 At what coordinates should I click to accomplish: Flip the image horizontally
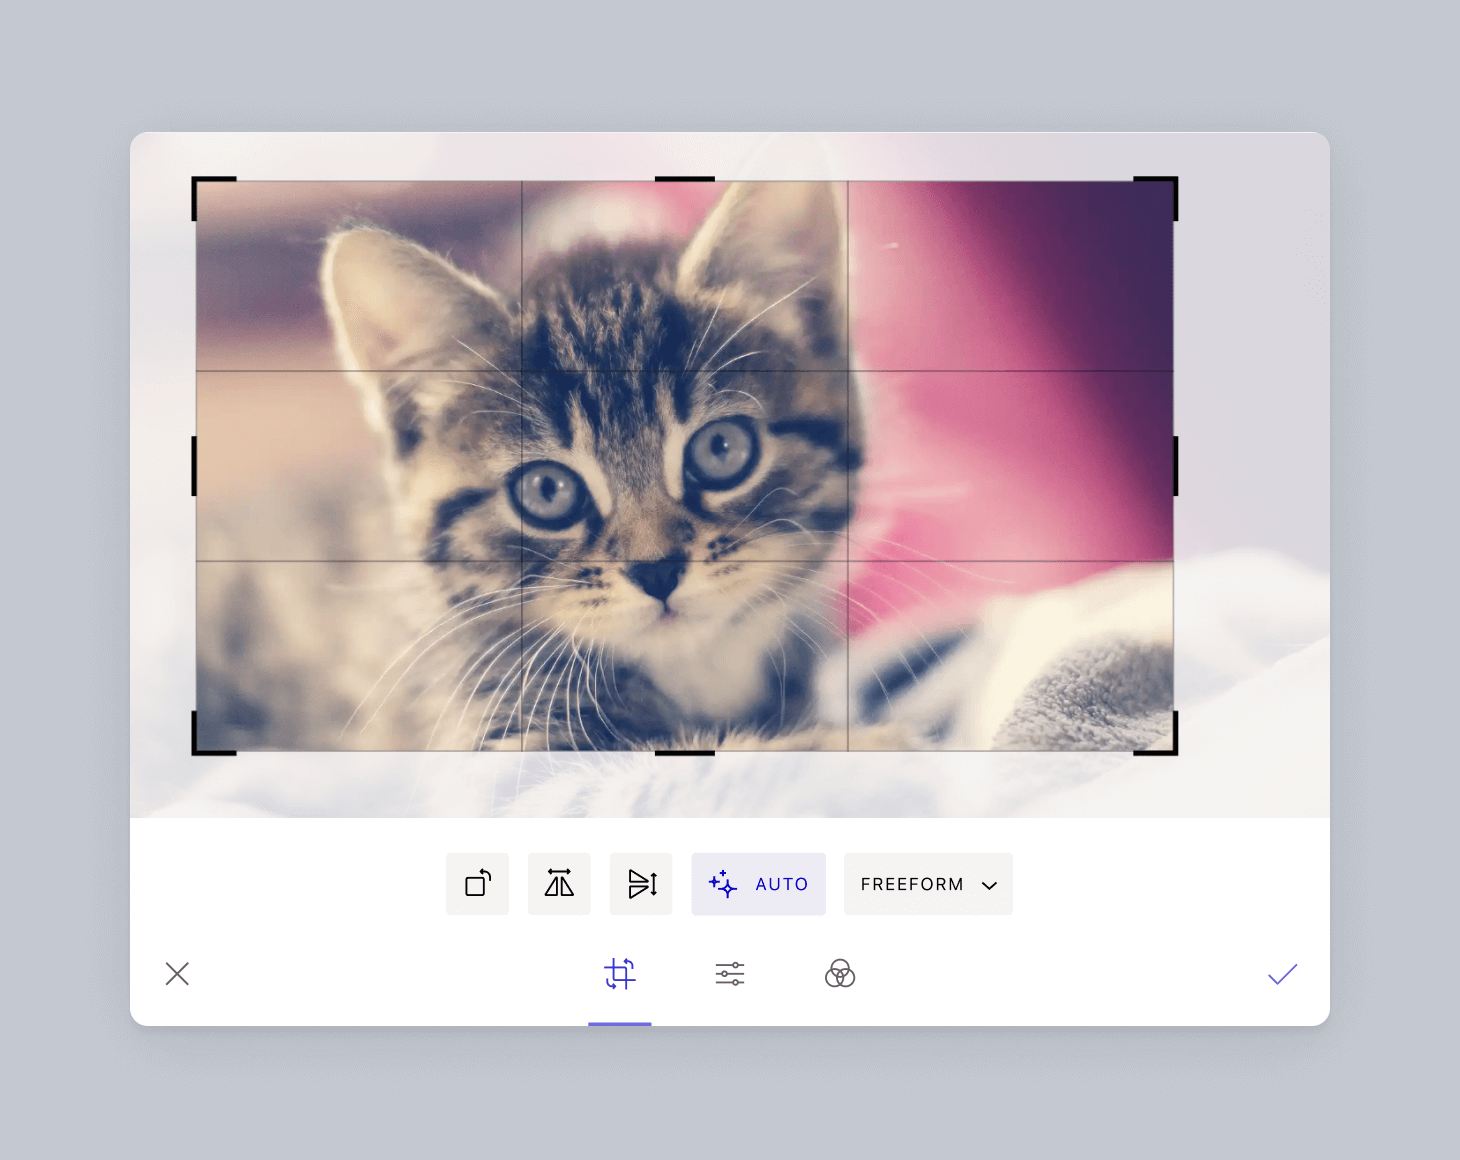coord(559,884)
